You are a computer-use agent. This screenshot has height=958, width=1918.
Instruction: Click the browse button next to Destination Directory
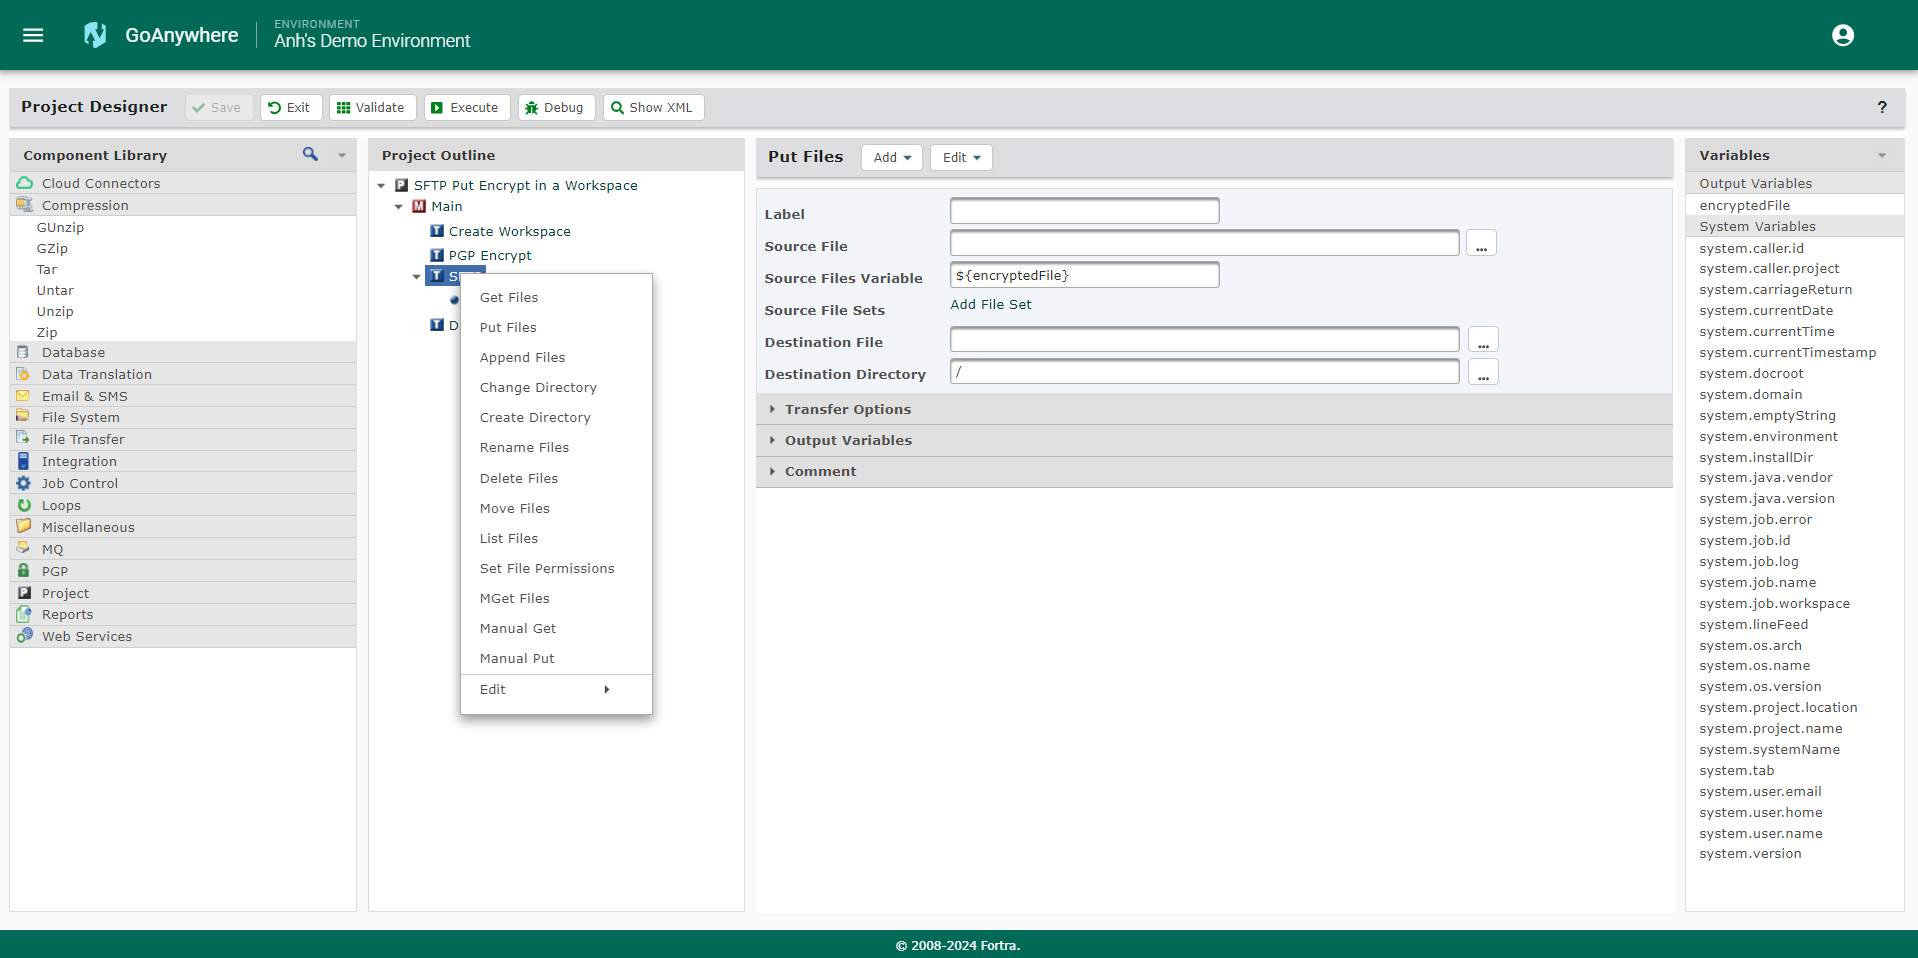1482,373
